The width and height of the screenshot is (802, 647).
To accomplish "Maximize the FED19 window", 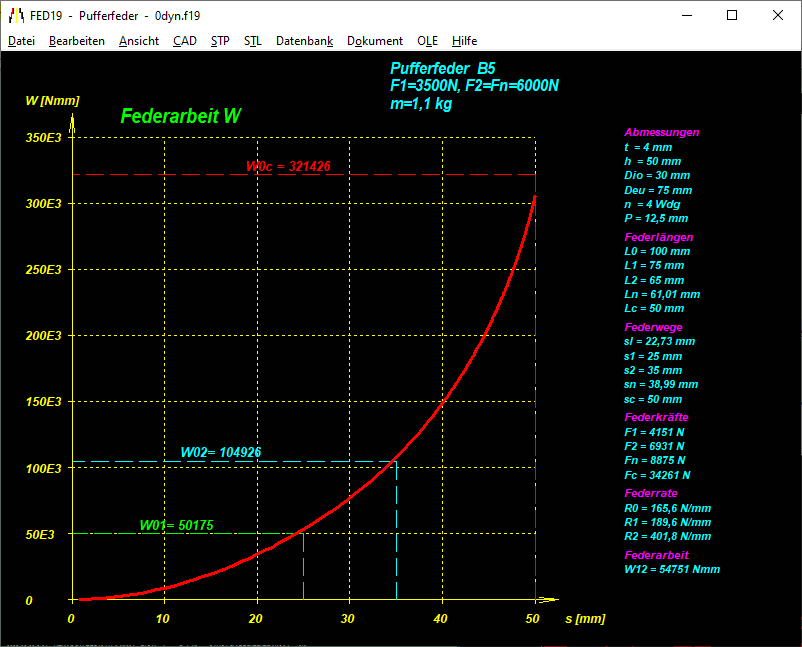I will [732, 15].
